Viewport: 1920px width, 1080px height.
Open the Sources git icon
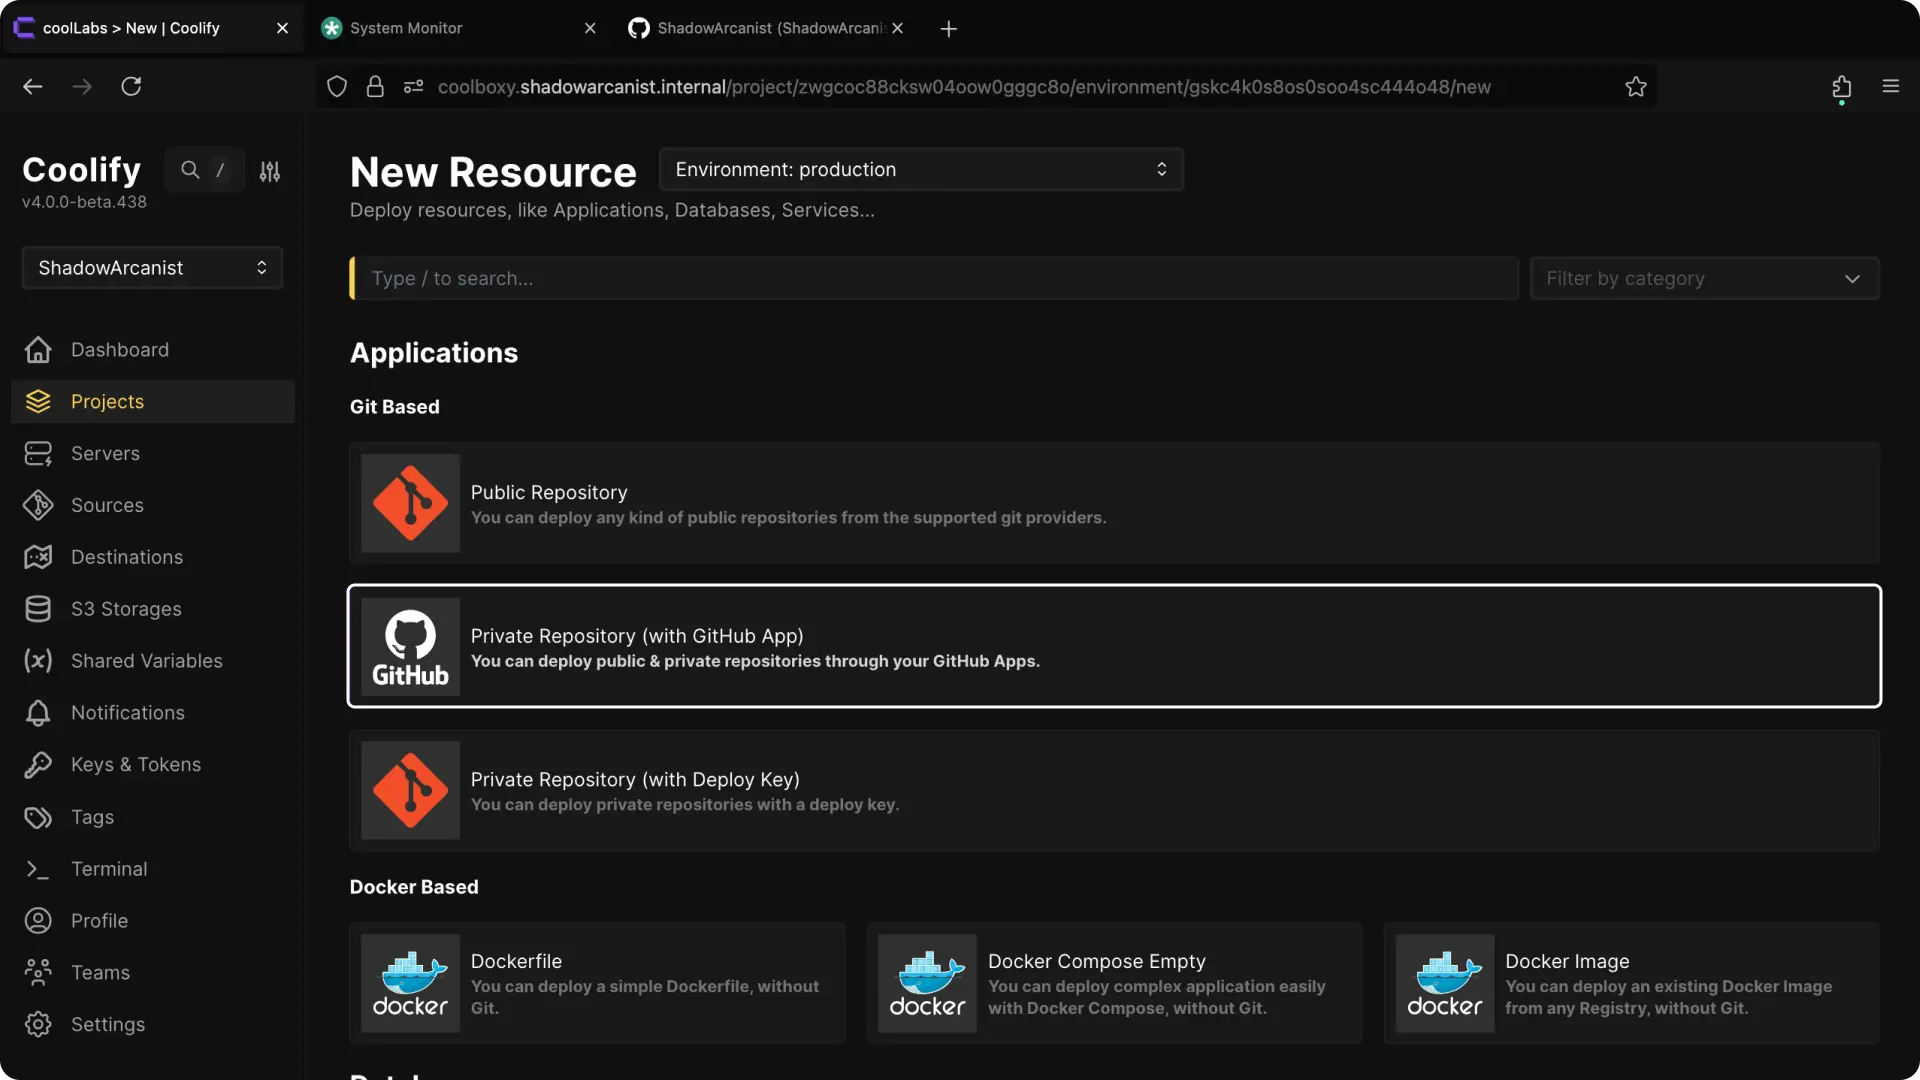coord(38,506)
